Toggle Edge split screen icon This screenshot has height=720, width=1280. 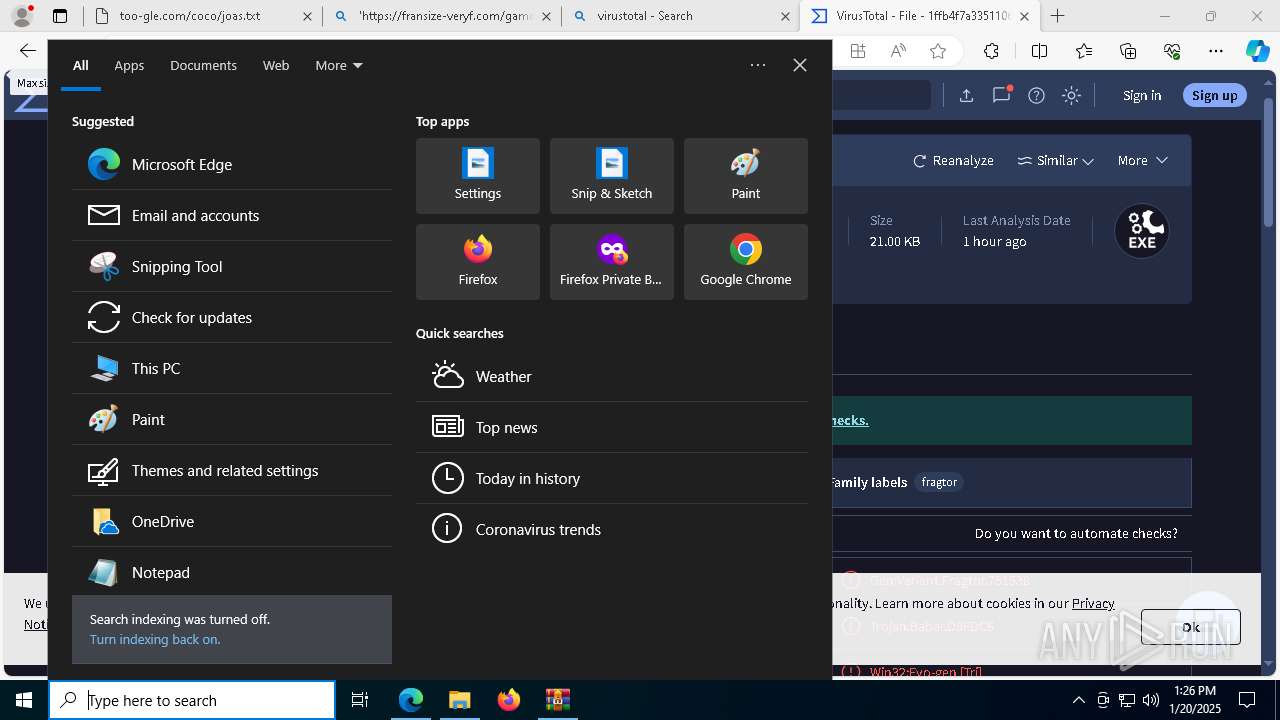[x=1040, y=51]
